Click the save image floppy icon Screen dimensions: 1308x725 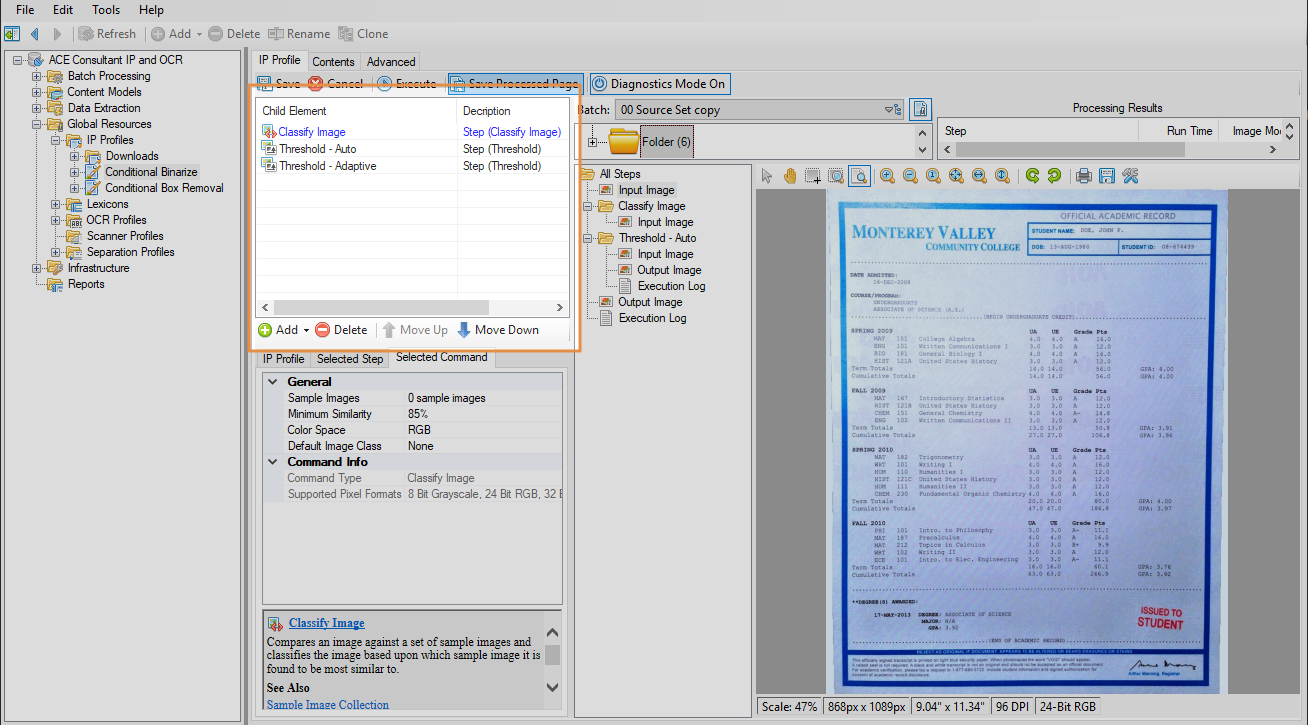1107,176
